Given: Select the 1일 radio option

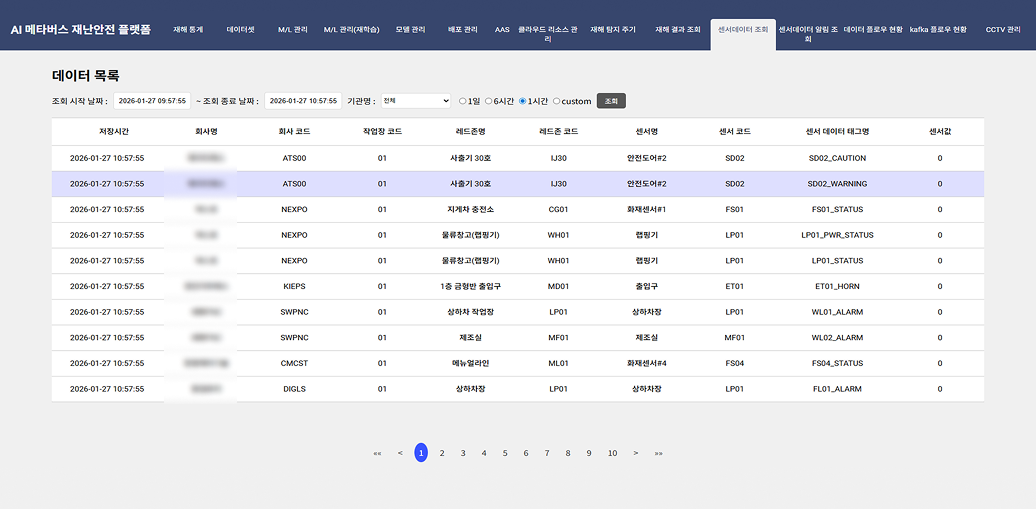Looking at the screenshot, I should click(x=462, y=101).
